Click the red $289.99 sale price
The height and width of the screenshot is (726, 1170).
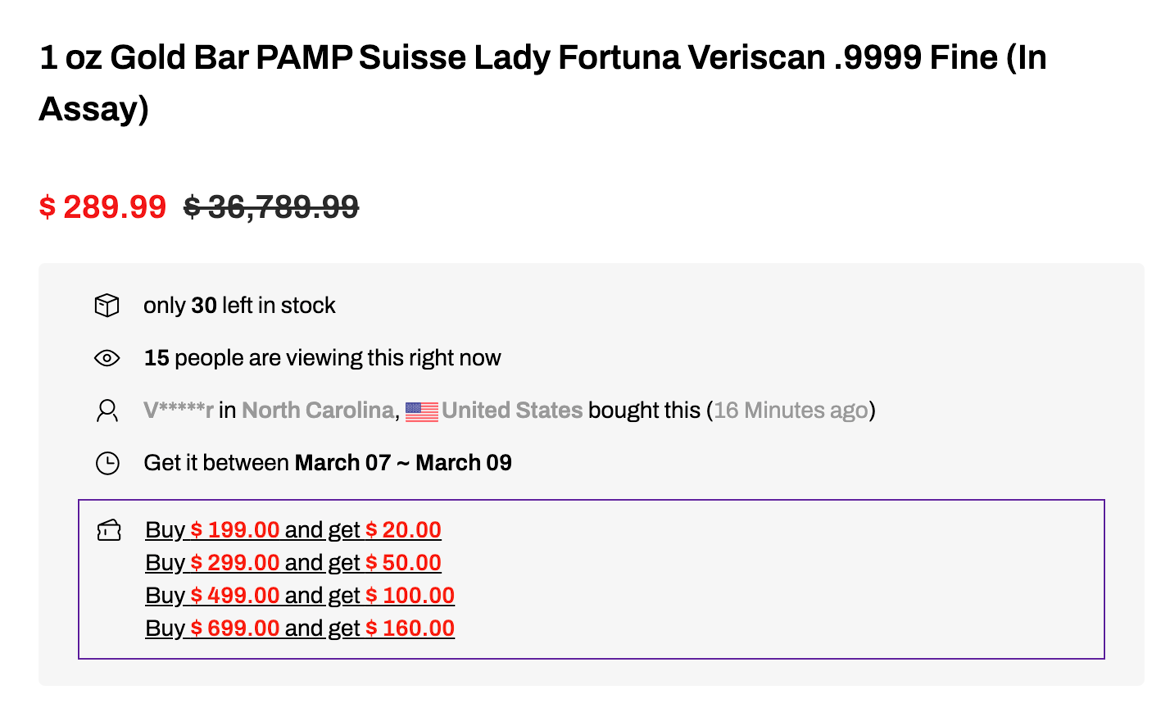(x=102, y=207)
